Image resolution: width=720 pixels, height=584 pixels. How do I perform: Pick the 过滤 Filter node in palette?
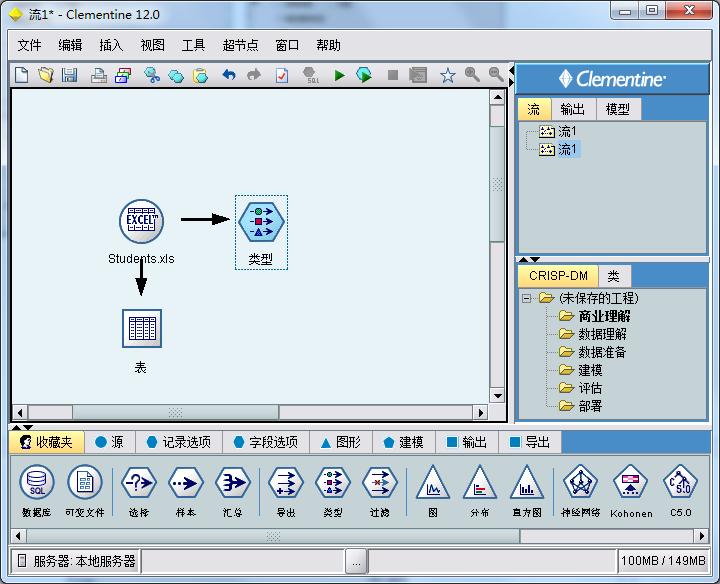tap(380, 483)
